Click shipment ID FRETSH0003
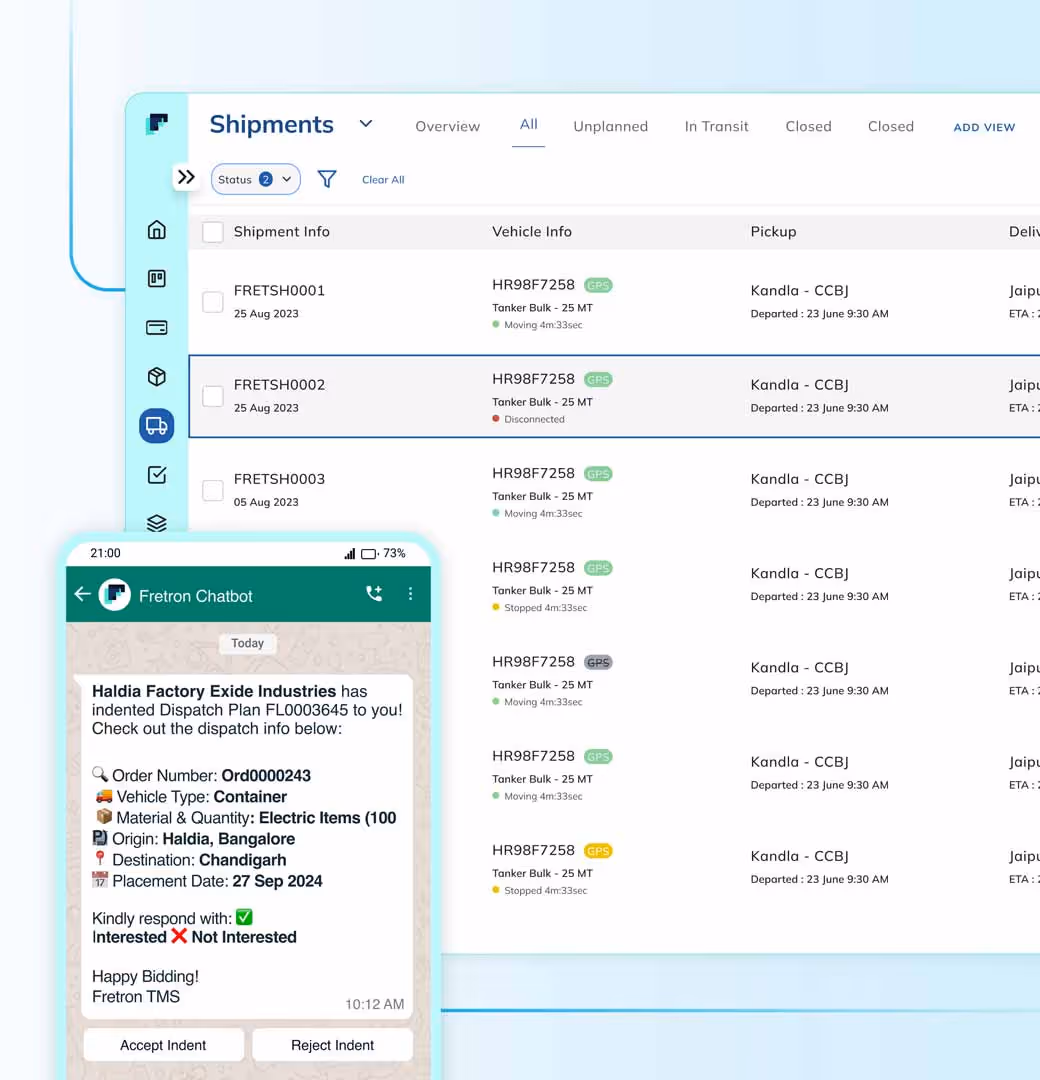The height and width of the screenshot is (1080, 1040). (x=279, y=479)
